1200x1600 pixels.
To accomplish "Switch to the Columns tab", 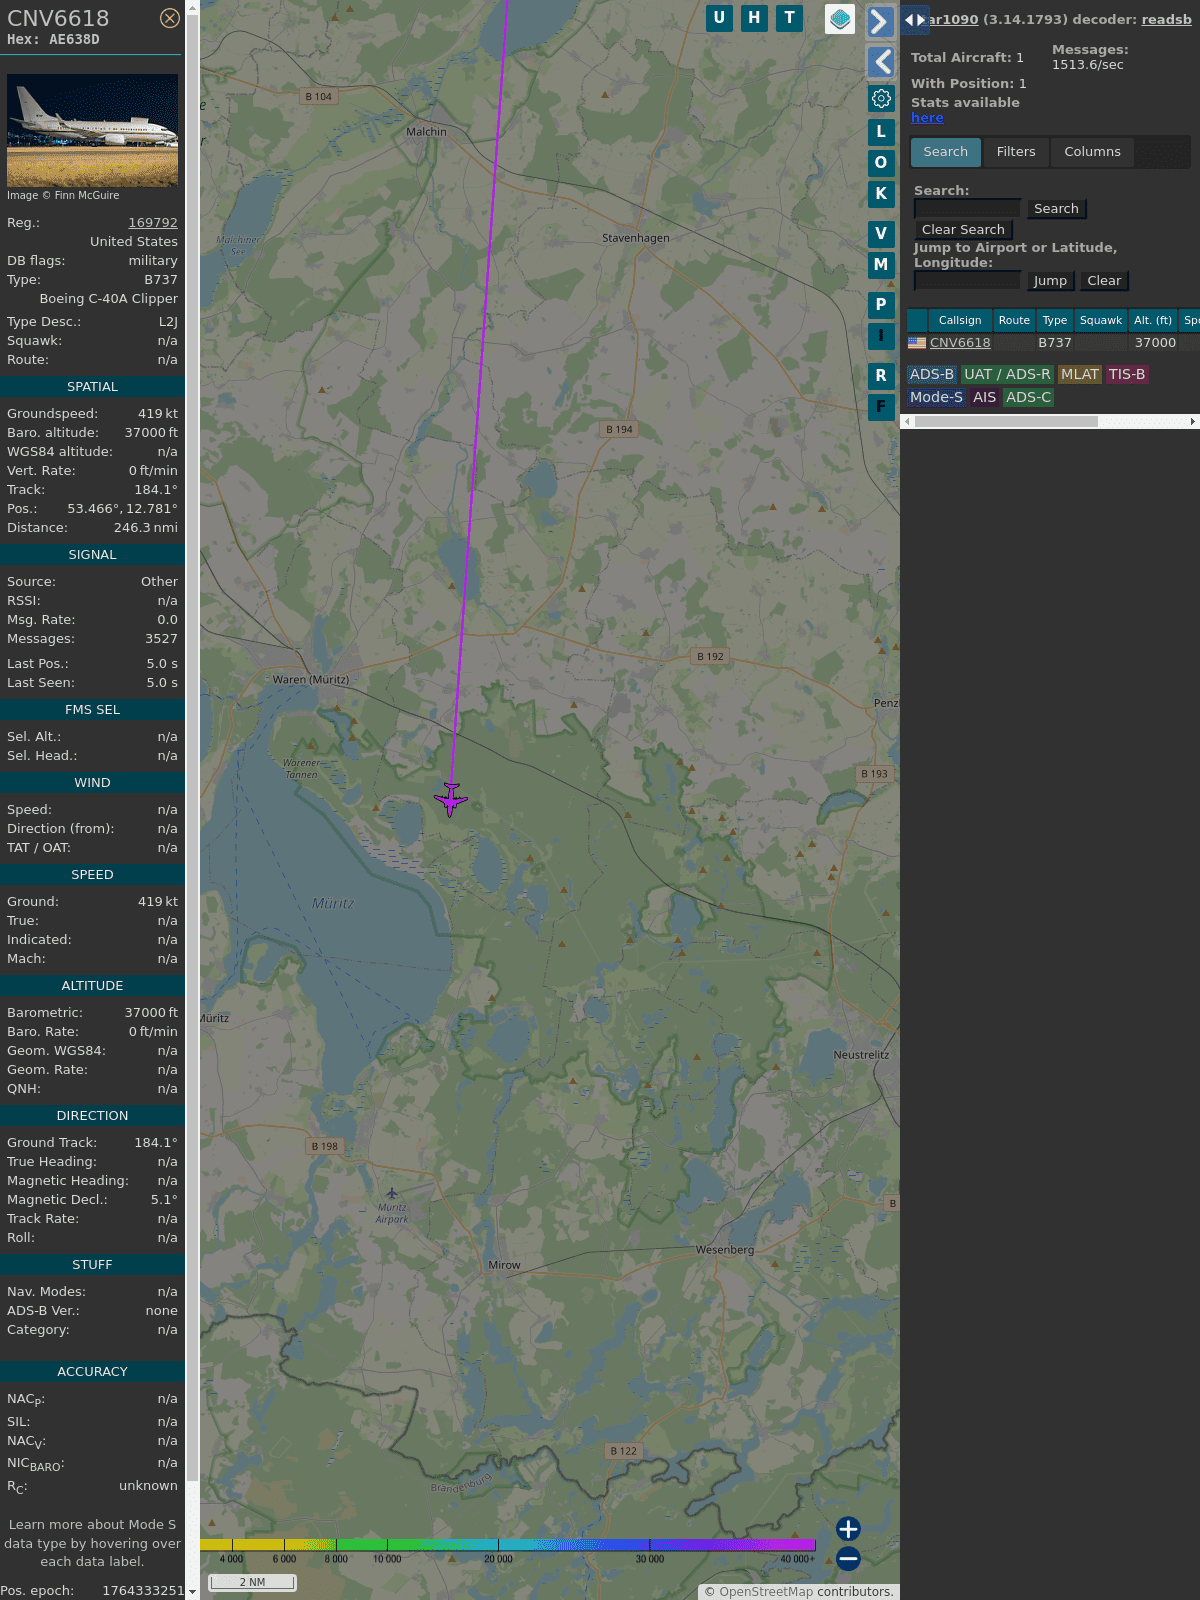I will 1092,152.
